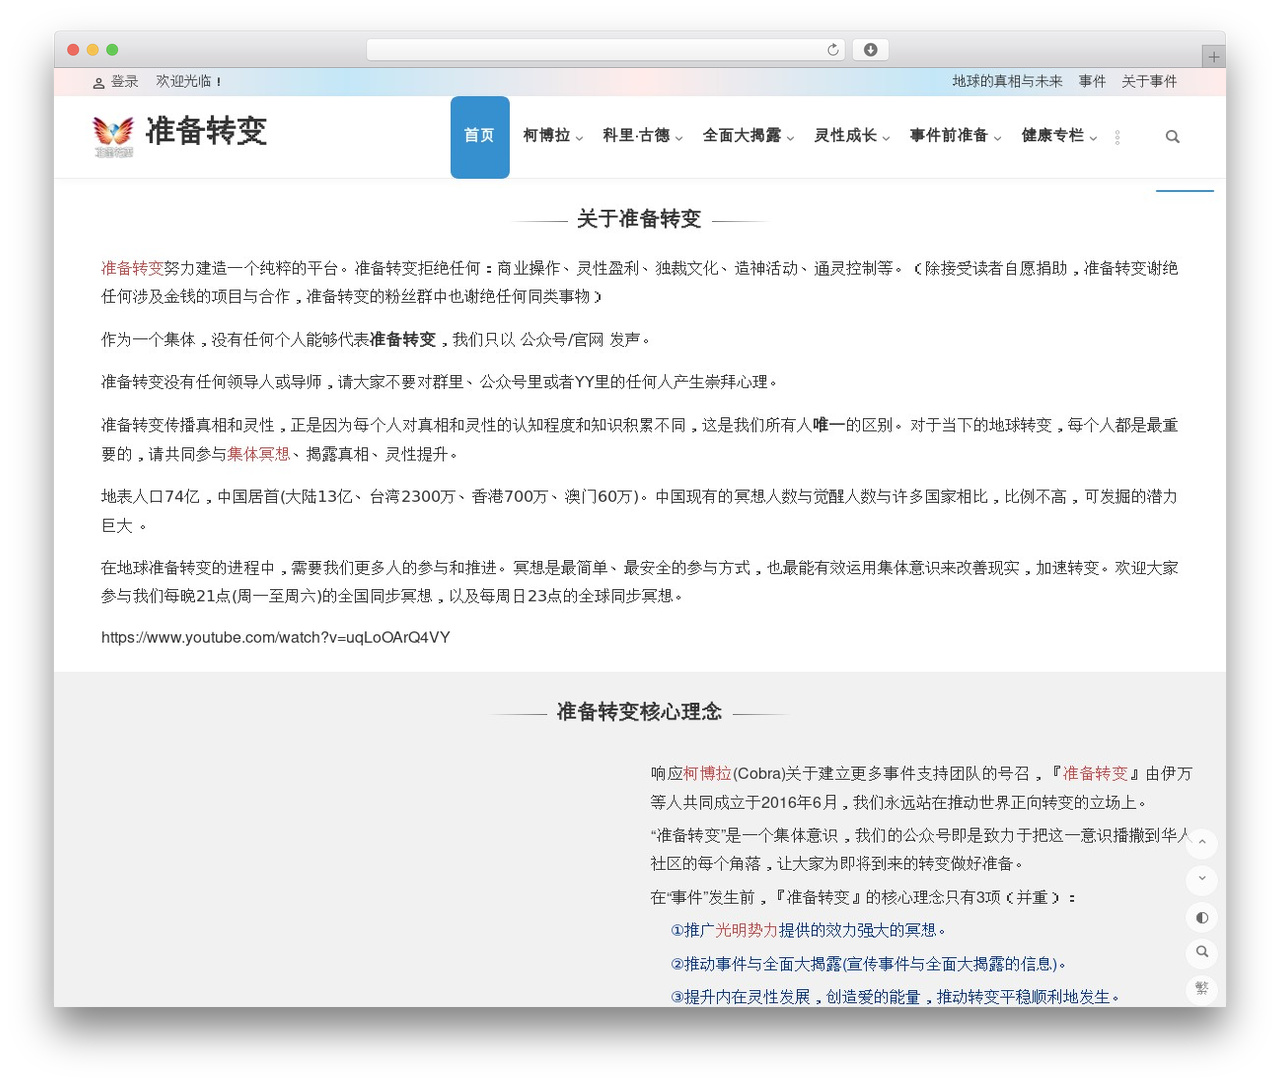This screenshot has height=1084, width=1280.
Task: Click the floating down-arrow button
Action: tap(1202, 879)
